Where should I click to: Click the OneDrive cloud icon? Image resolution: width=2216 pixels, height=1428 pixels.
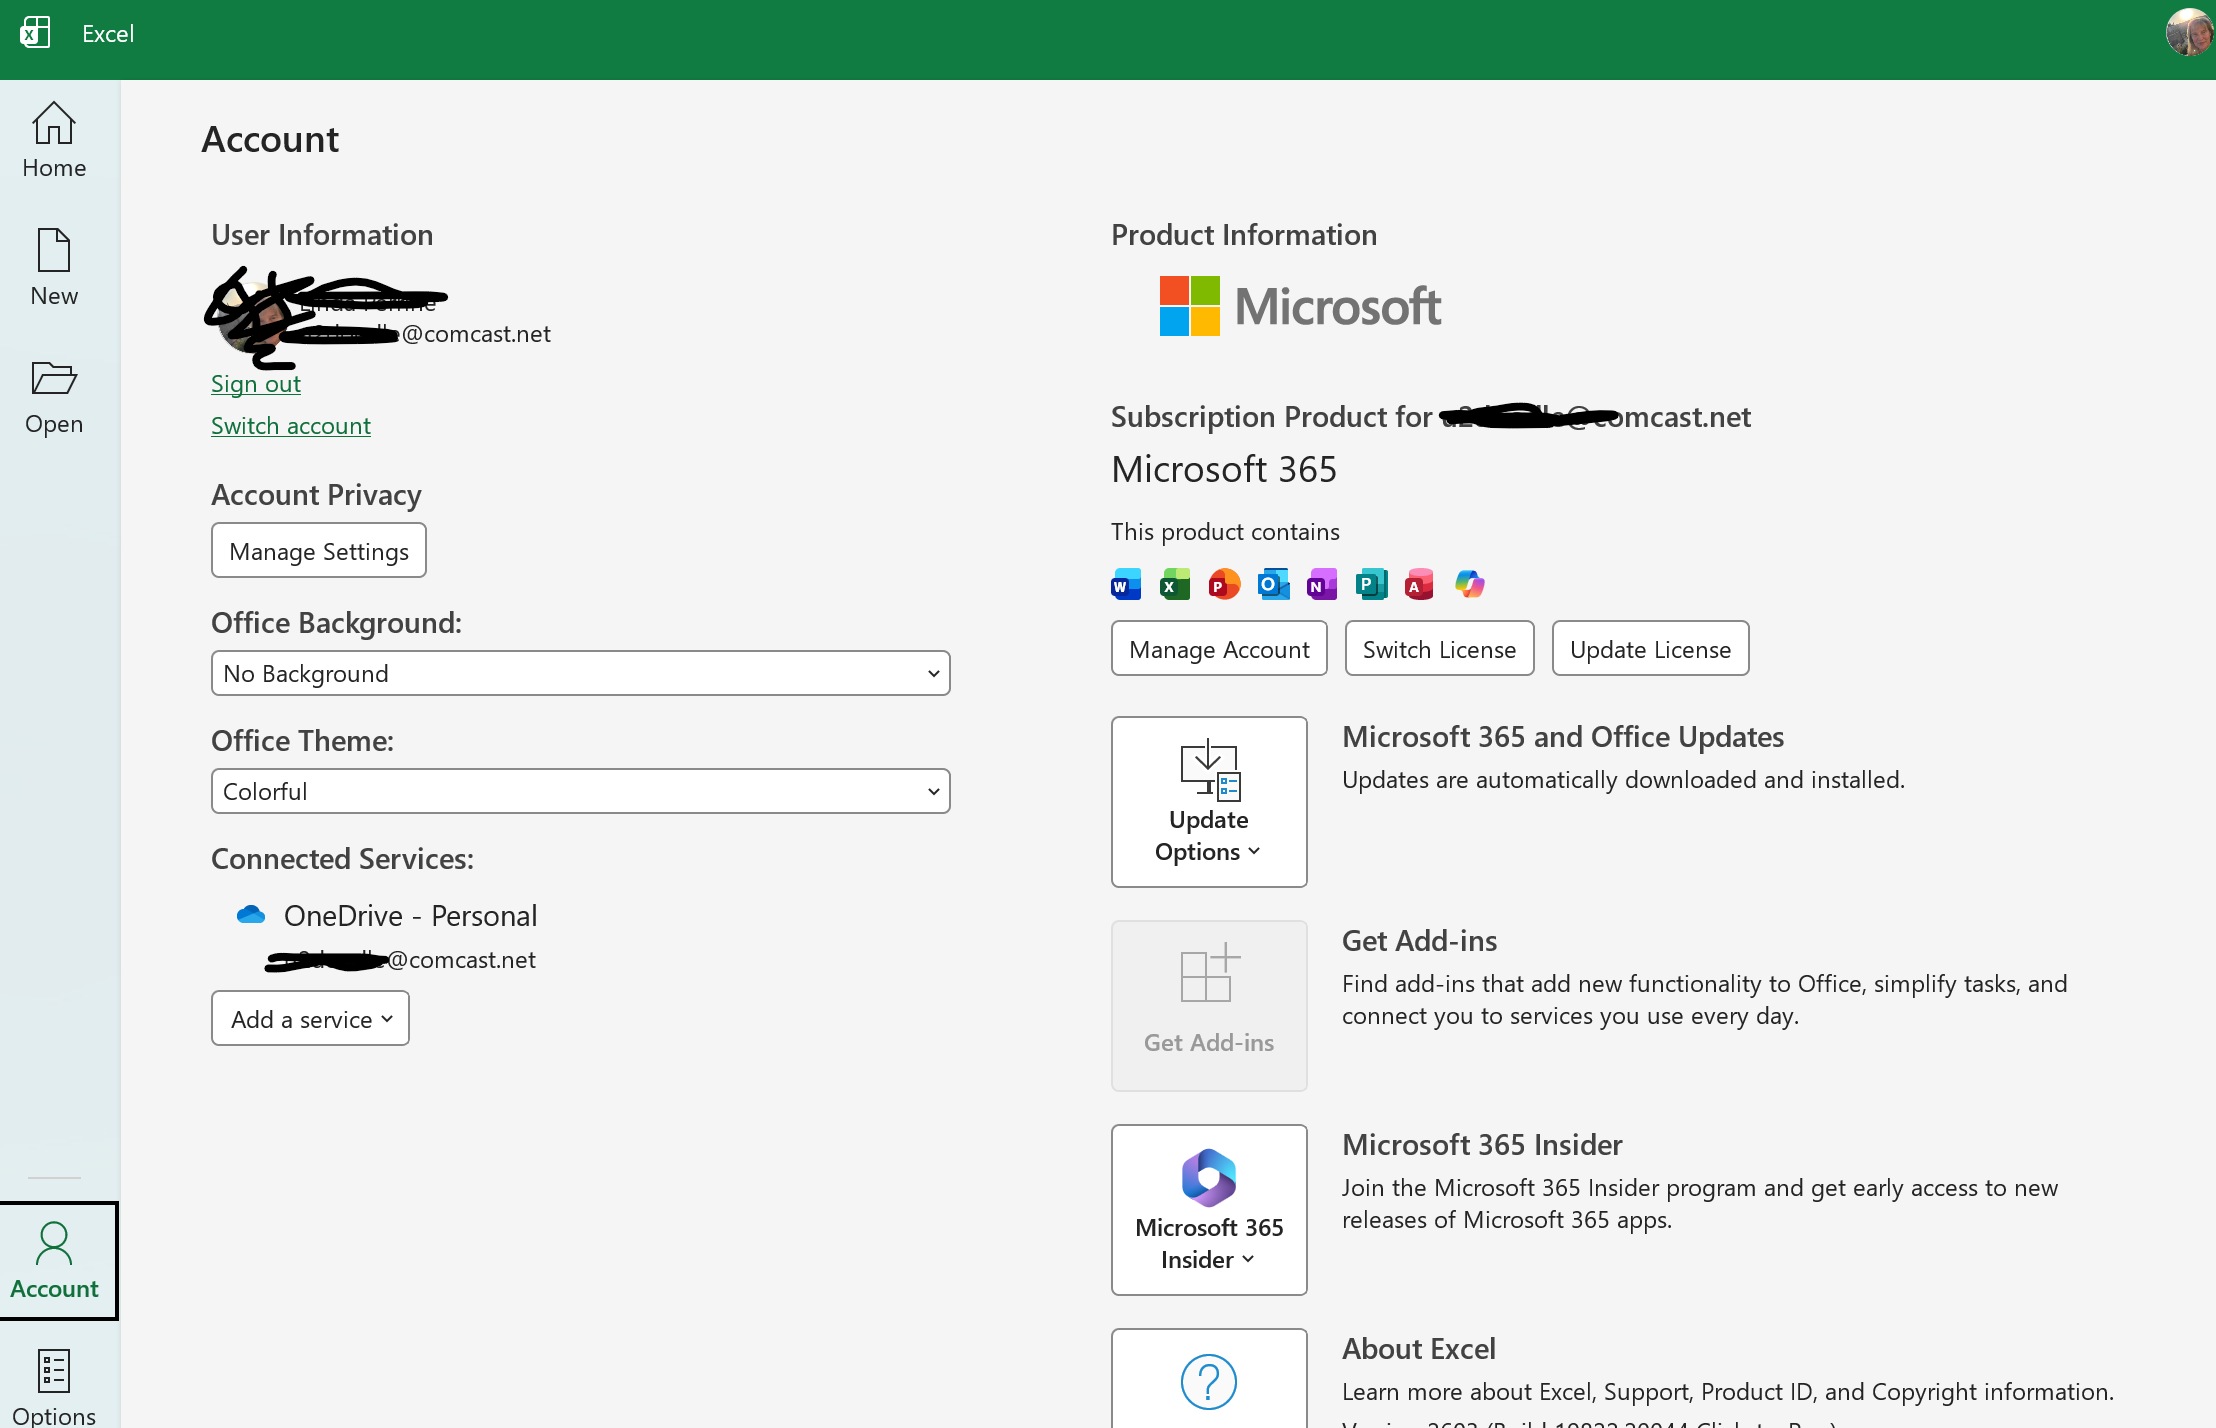pos(250,915)
